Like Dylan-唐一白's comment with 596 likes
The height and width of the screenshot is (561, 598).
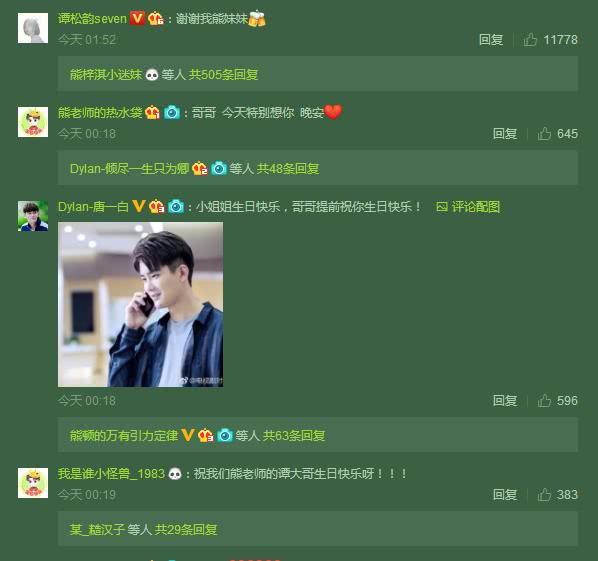544,400
